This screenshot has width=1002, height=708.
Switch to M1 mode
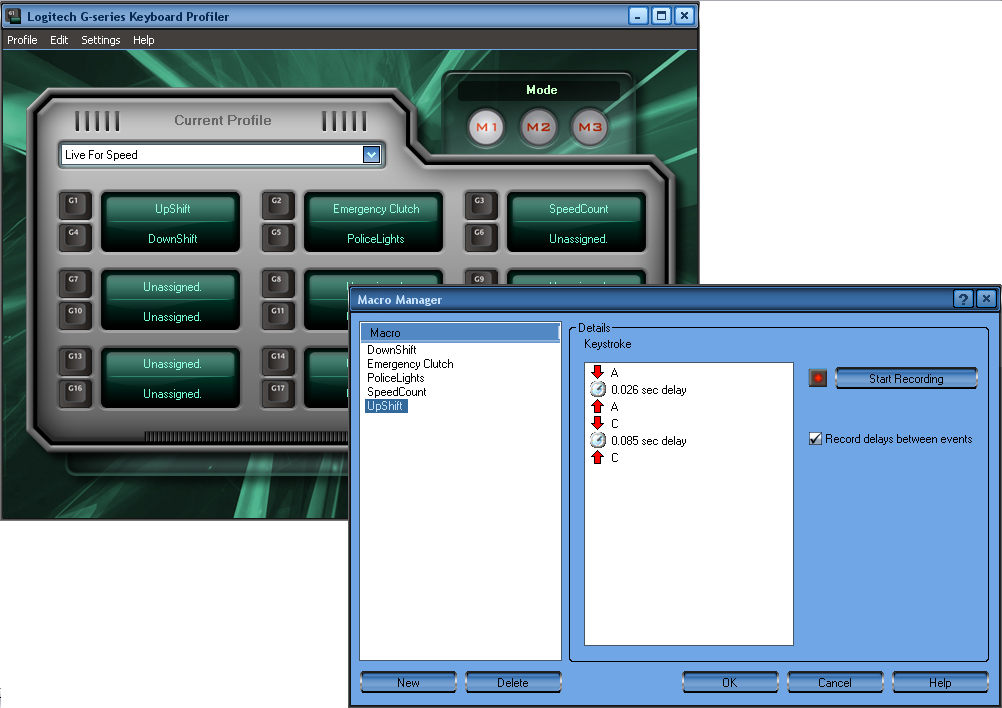tap(486, 127)
